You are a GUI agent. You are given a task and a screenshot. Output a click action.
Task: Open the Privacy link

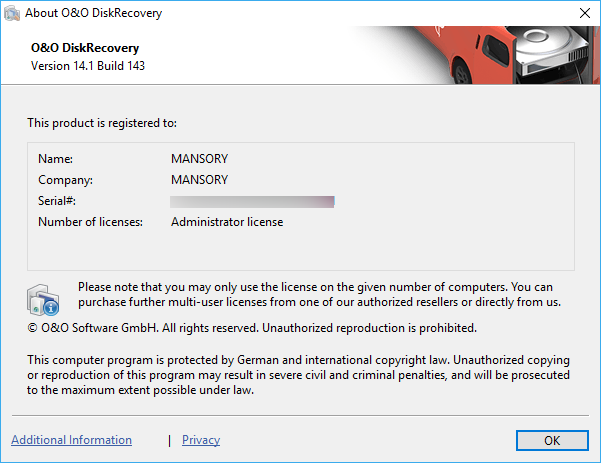(x=201, y=440)
